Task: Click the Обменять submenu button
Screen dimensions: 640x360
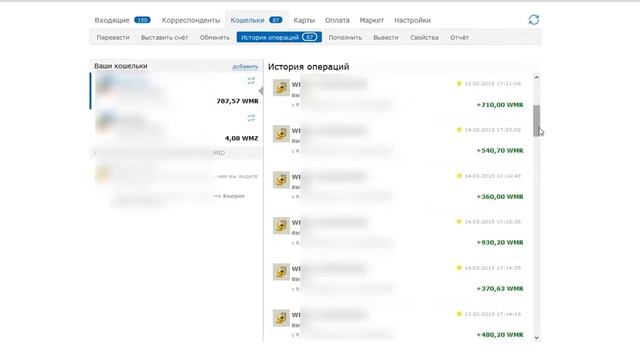Action: (x=215, y=38)
